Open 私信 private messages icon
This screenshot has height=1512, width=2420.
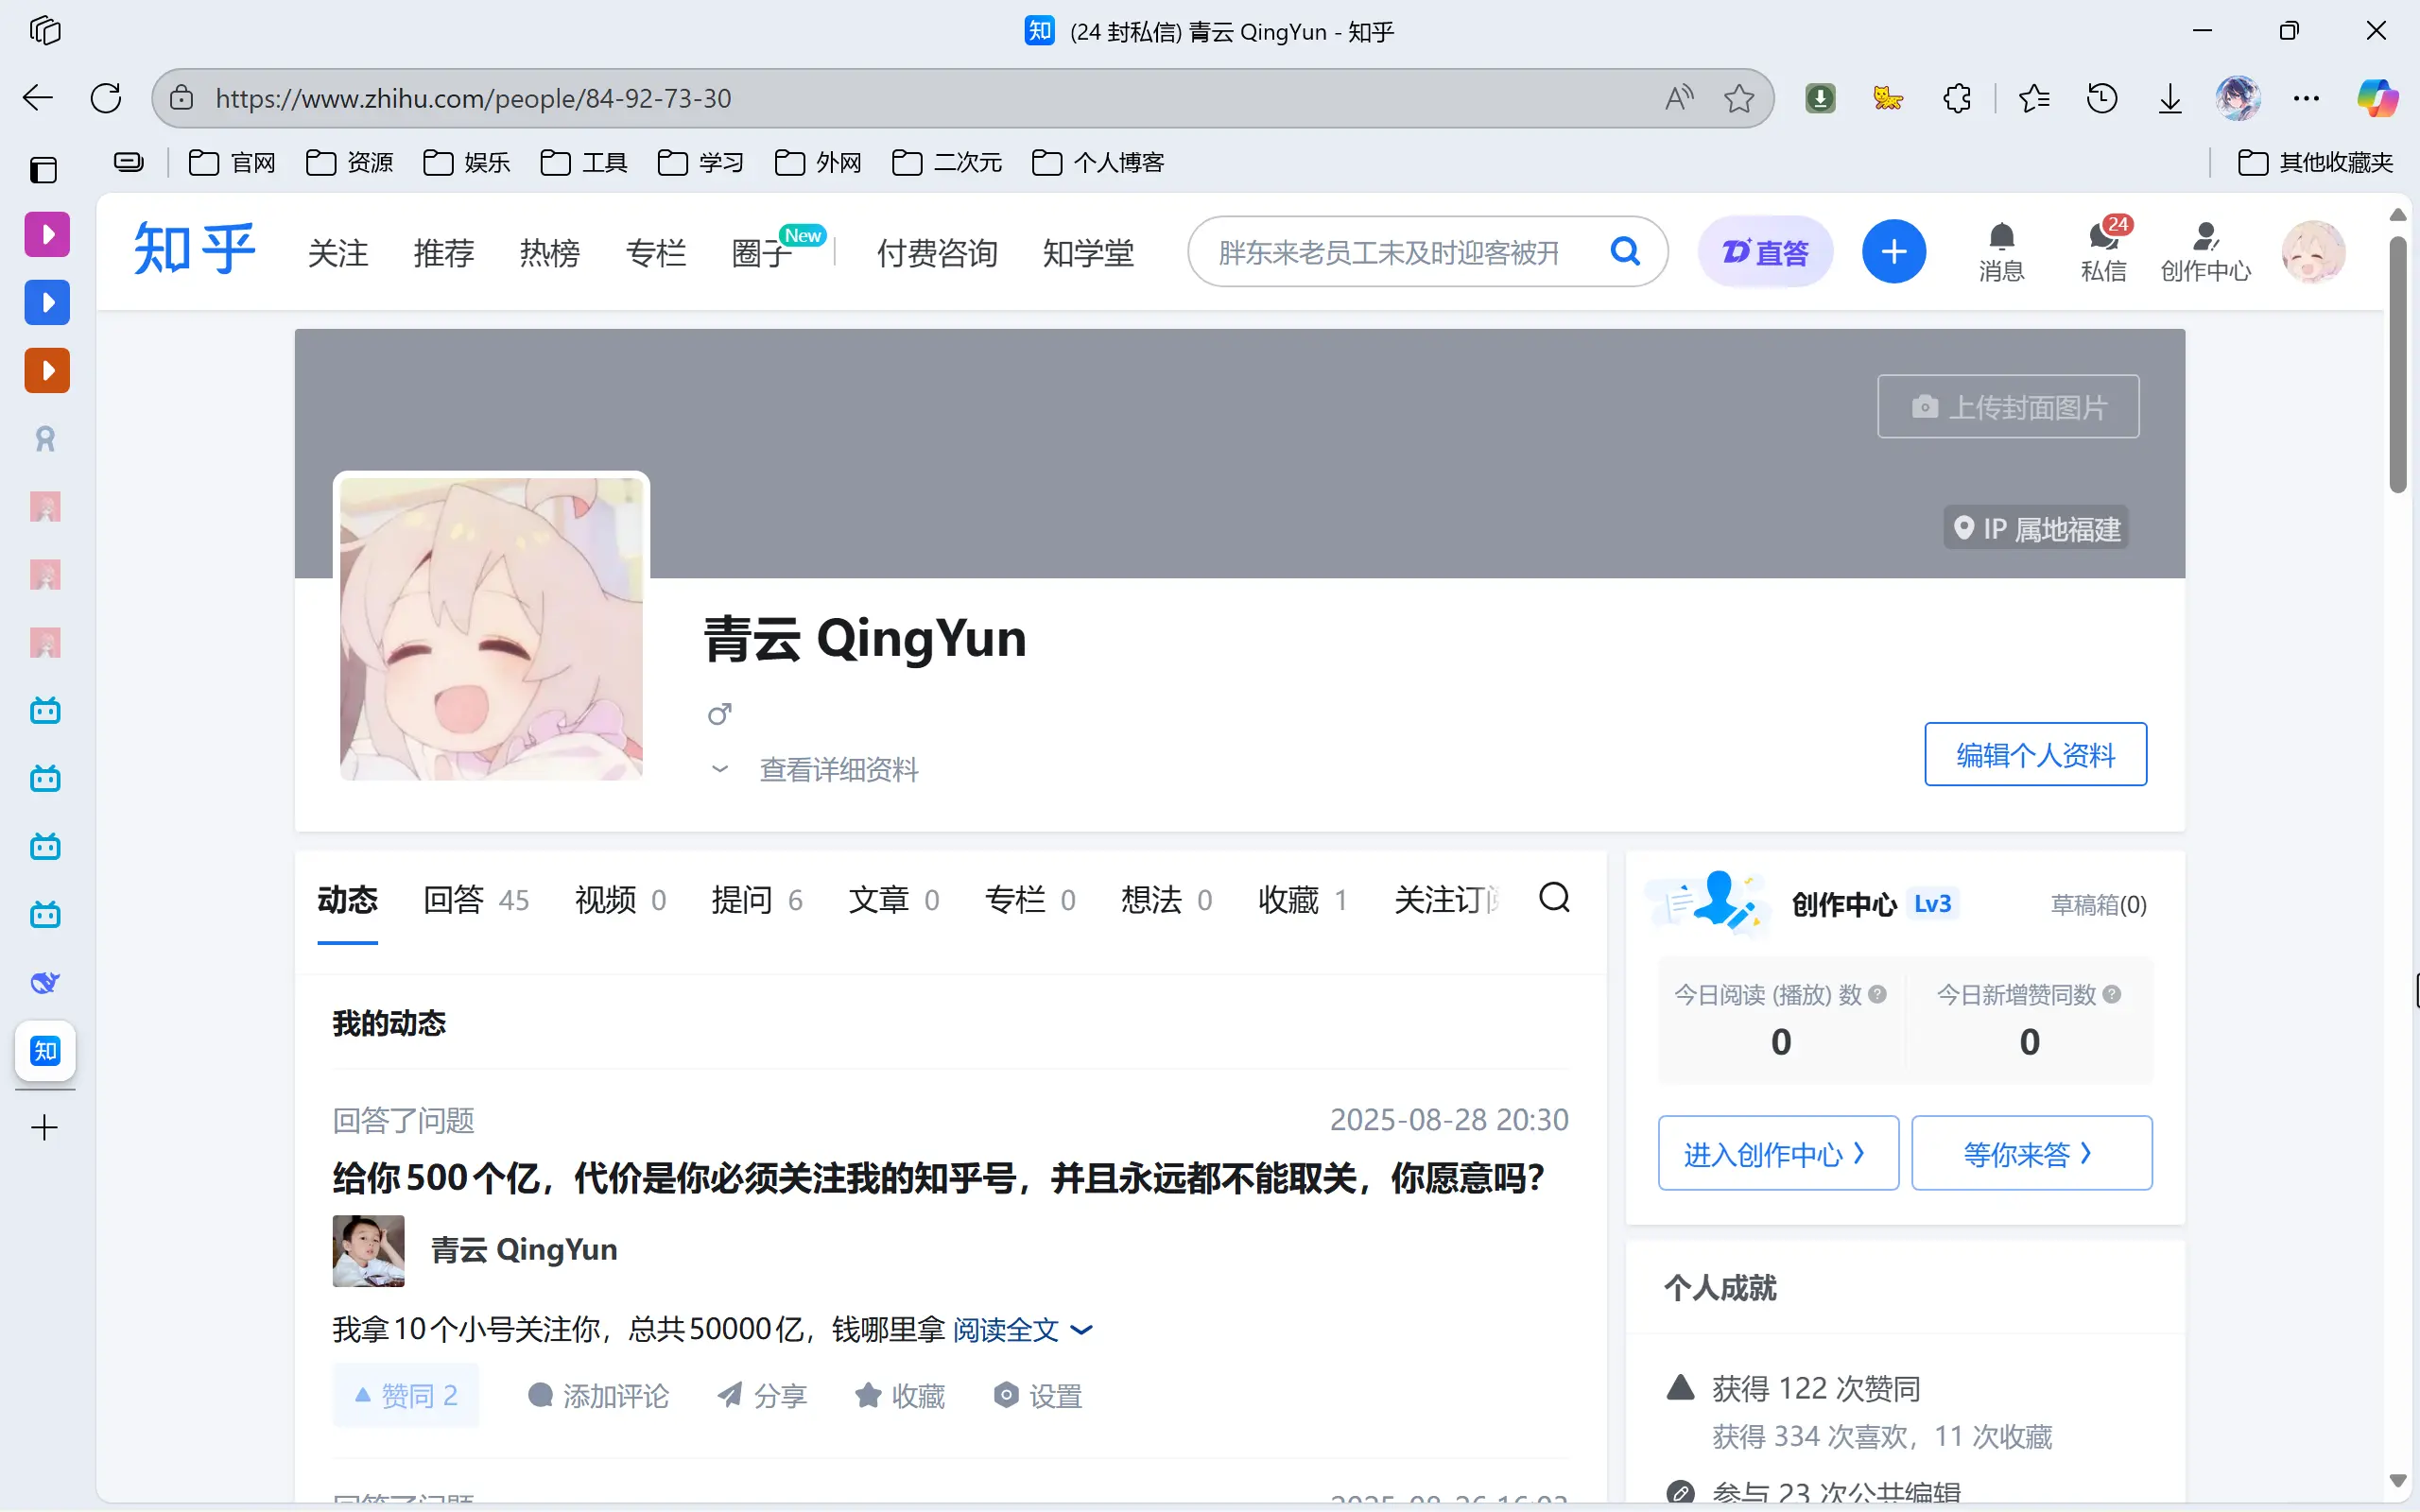(x=2102, y=250)
